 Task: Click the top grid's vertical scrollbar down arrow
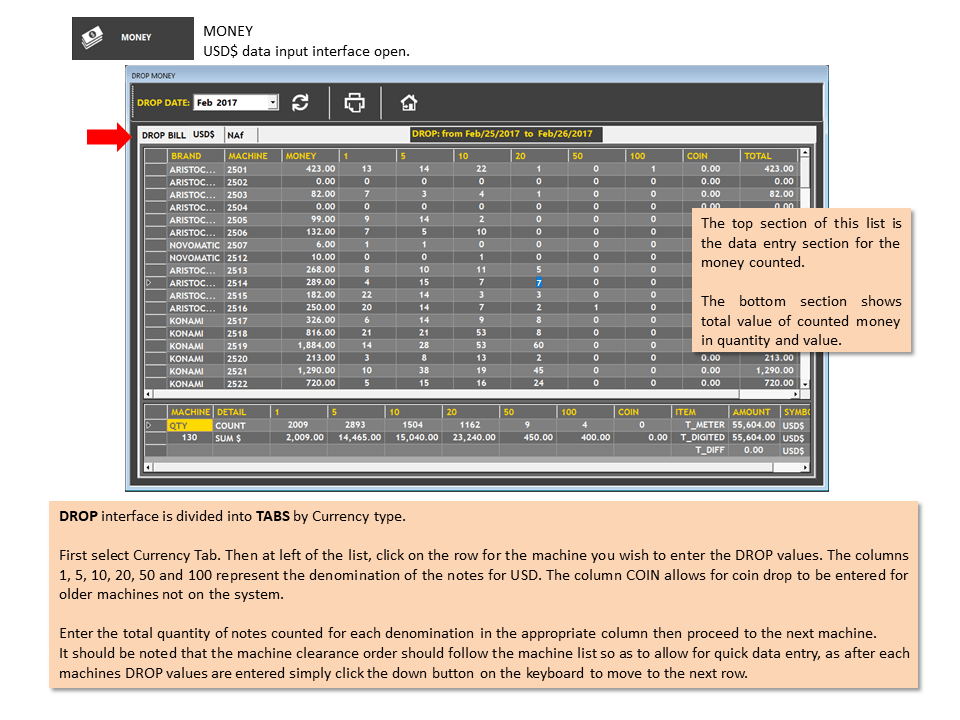[805, 384]
